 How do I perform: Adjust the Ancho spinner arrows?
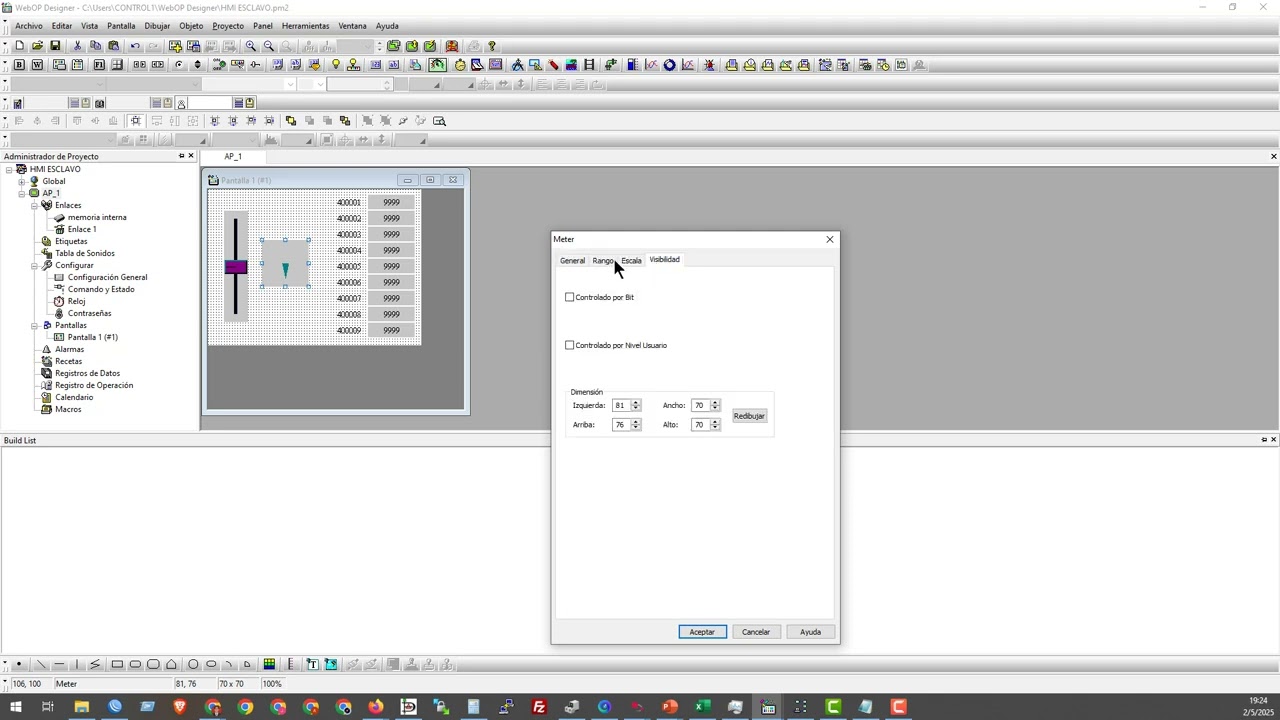[x=715, y=405]
